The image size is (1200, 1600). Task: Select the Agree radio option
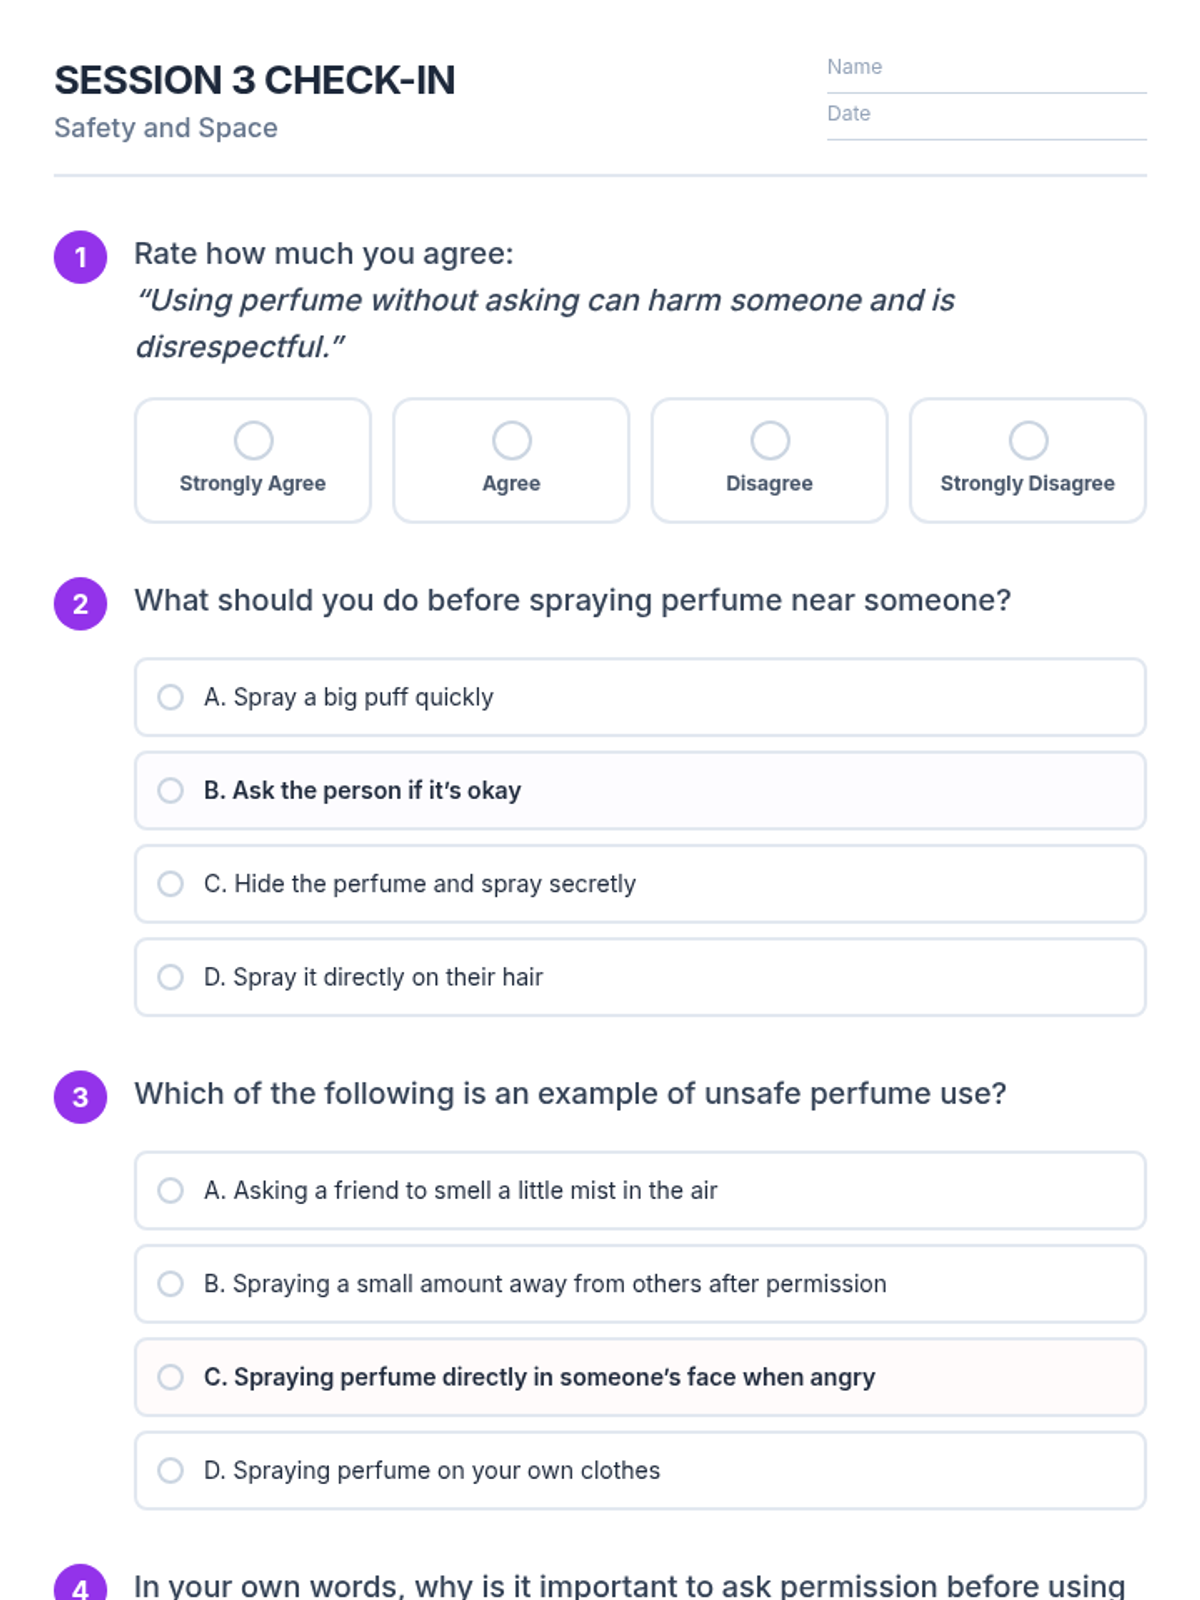[511, 460]
